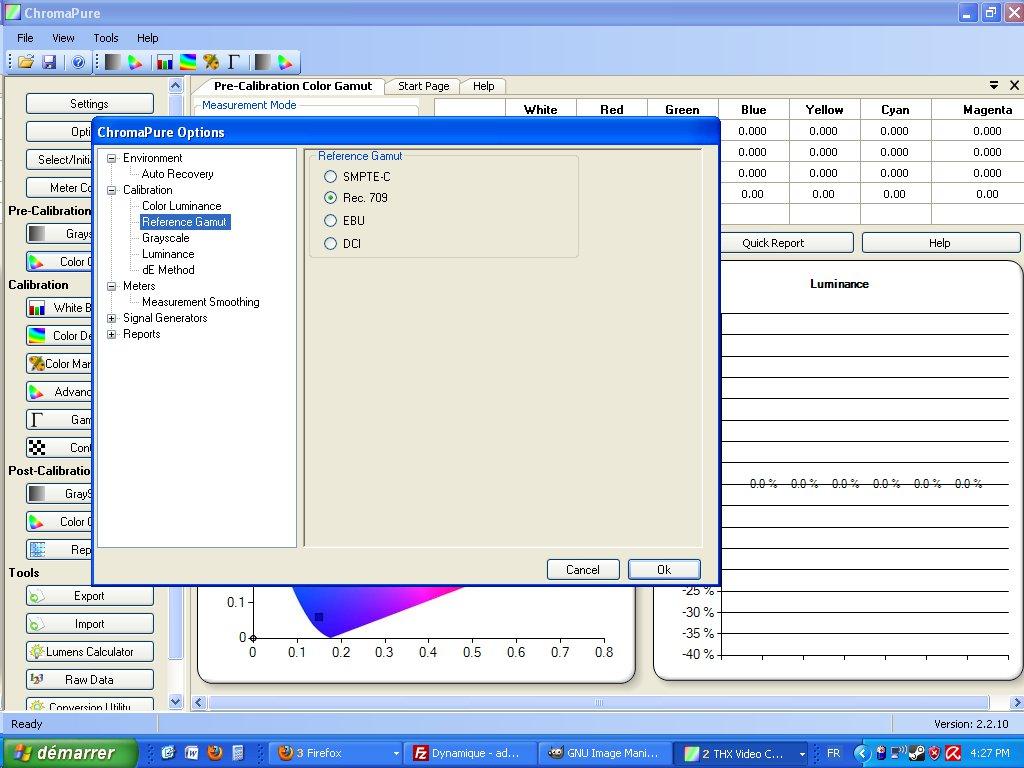Click the checkerboard Contrast sidebar icon
The width and height of the screenshot is (1024, 768).
37,447
